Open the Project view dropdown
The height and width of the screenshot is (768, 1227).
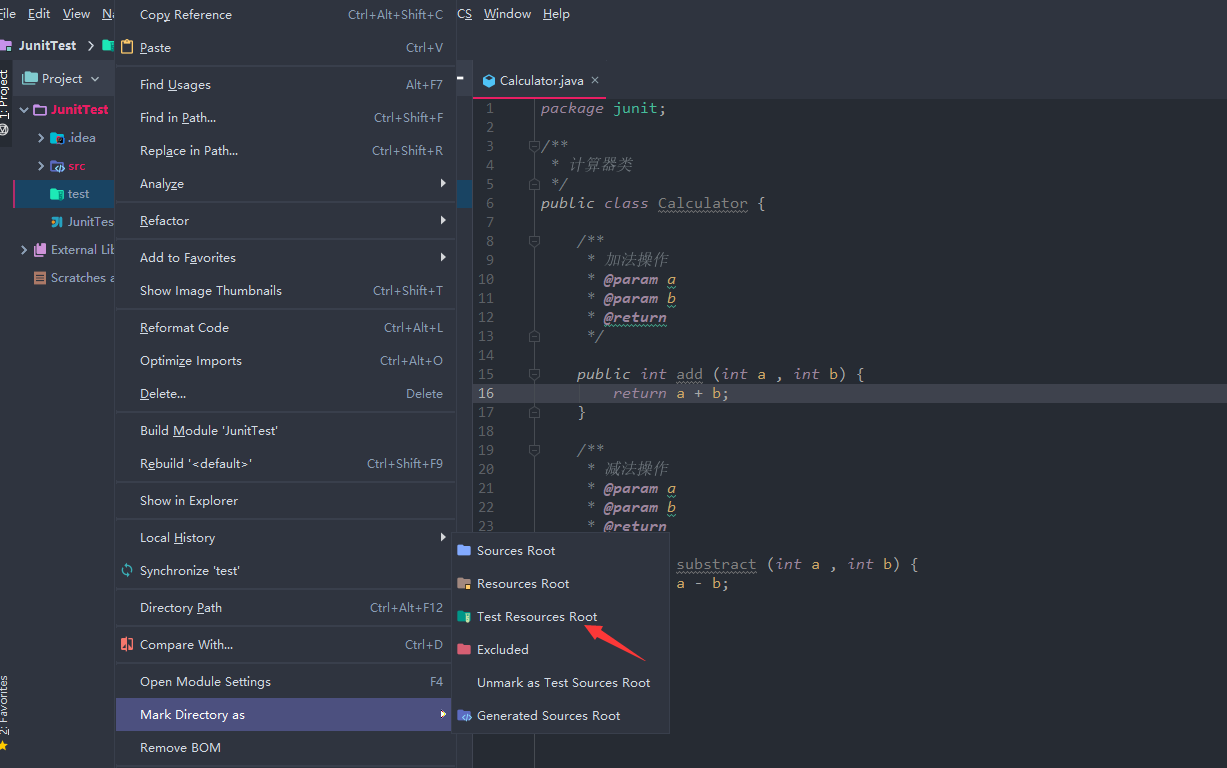[95, 79]
